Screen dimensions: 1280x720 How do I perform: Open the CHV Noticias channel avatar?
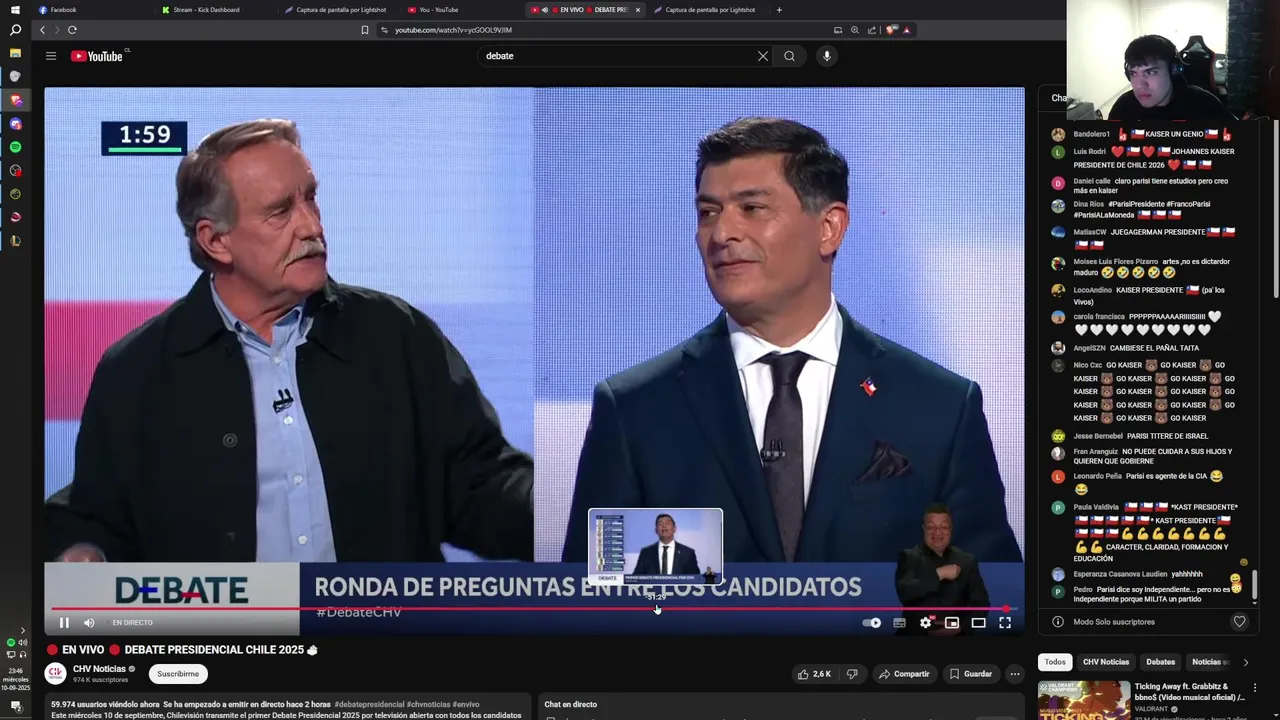[x=56, y=674]
